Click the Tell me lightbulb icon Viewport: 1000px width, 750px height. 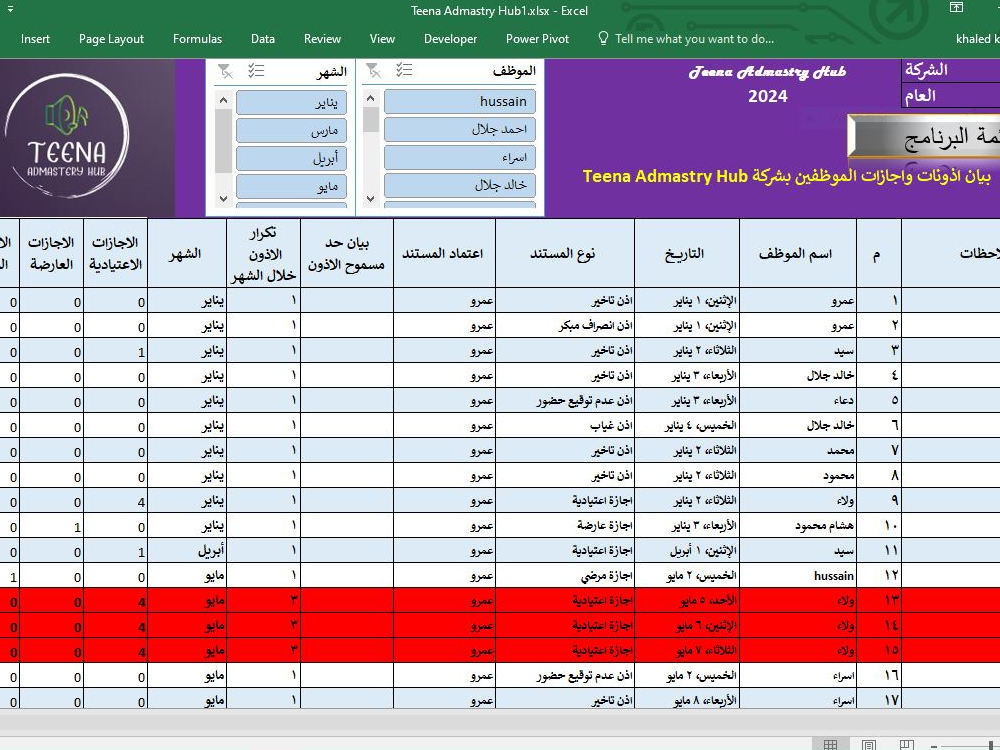pyautogui.click(x=603, y=38)
